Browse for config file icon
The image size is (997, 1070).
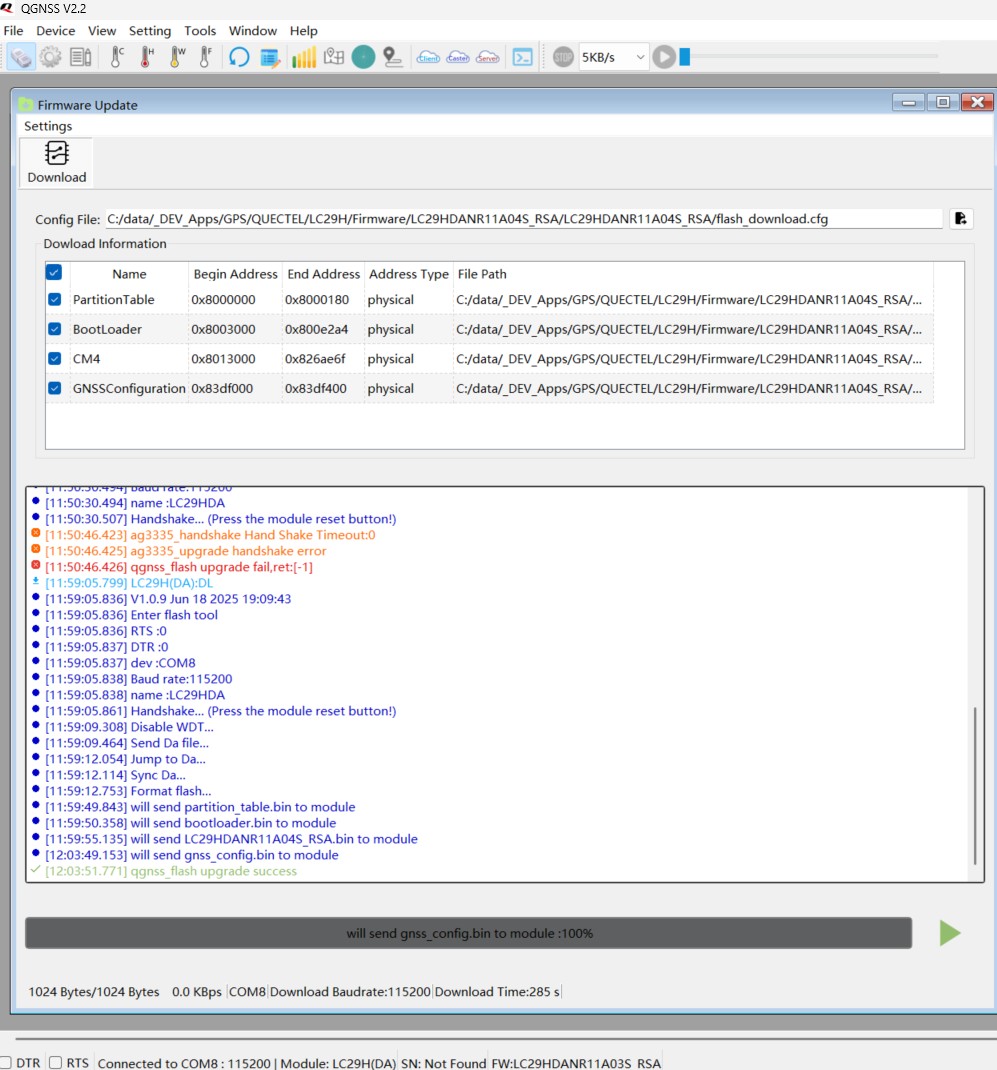(x=960, y=219)
